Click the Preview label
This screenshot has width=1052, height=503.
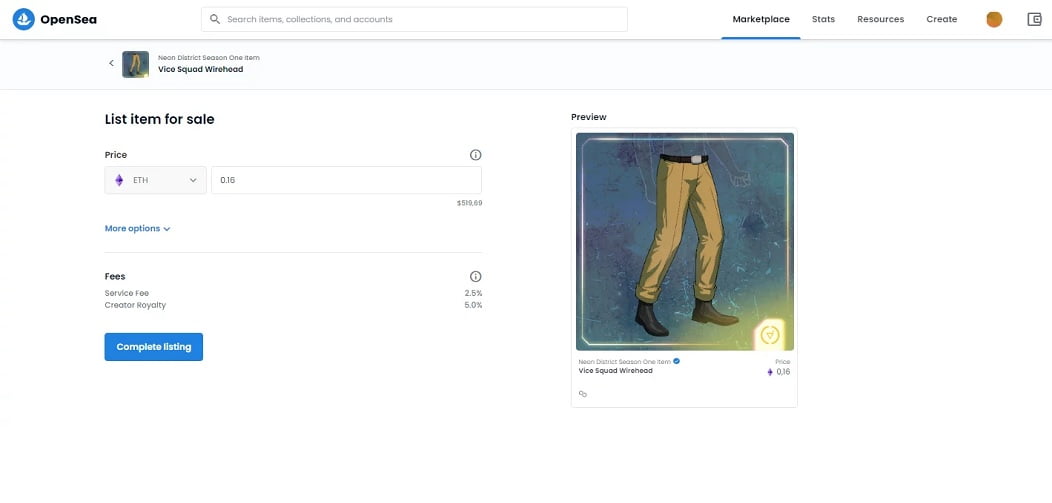(588, 117)
